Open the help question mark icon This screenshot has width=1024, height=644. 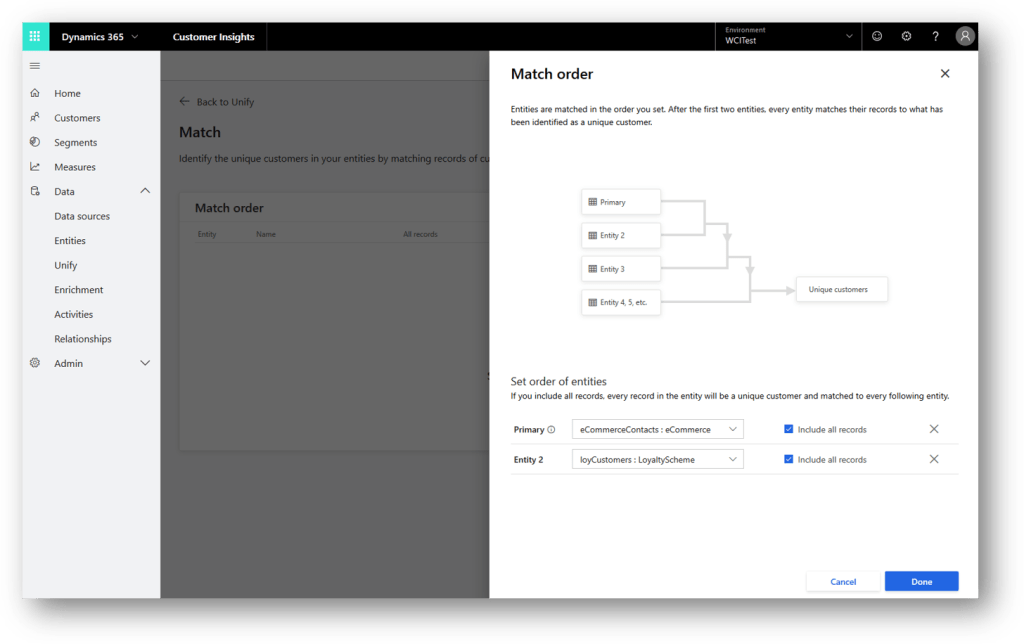pyautogui.click(x=935, y=36)
